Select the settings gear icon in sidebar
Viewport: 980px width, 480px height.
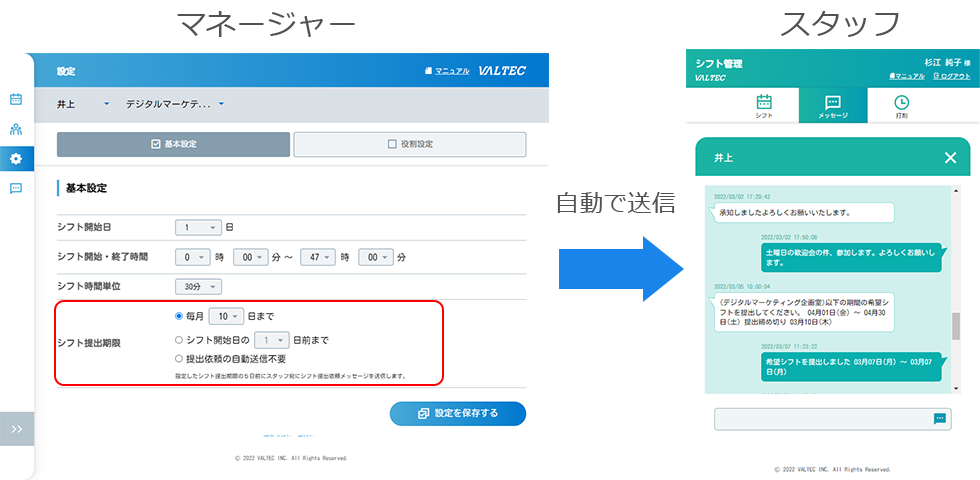[x=16, y=159]
